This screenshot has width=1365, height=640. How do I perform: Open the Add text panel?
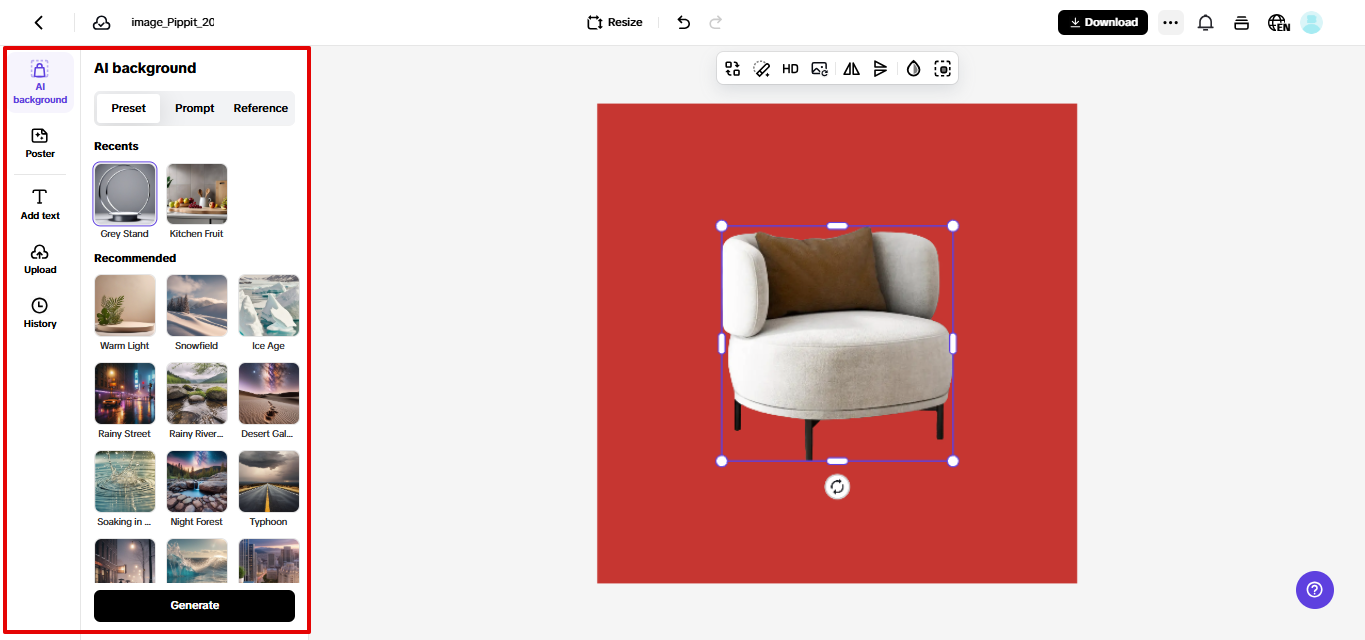pos(39,203)
